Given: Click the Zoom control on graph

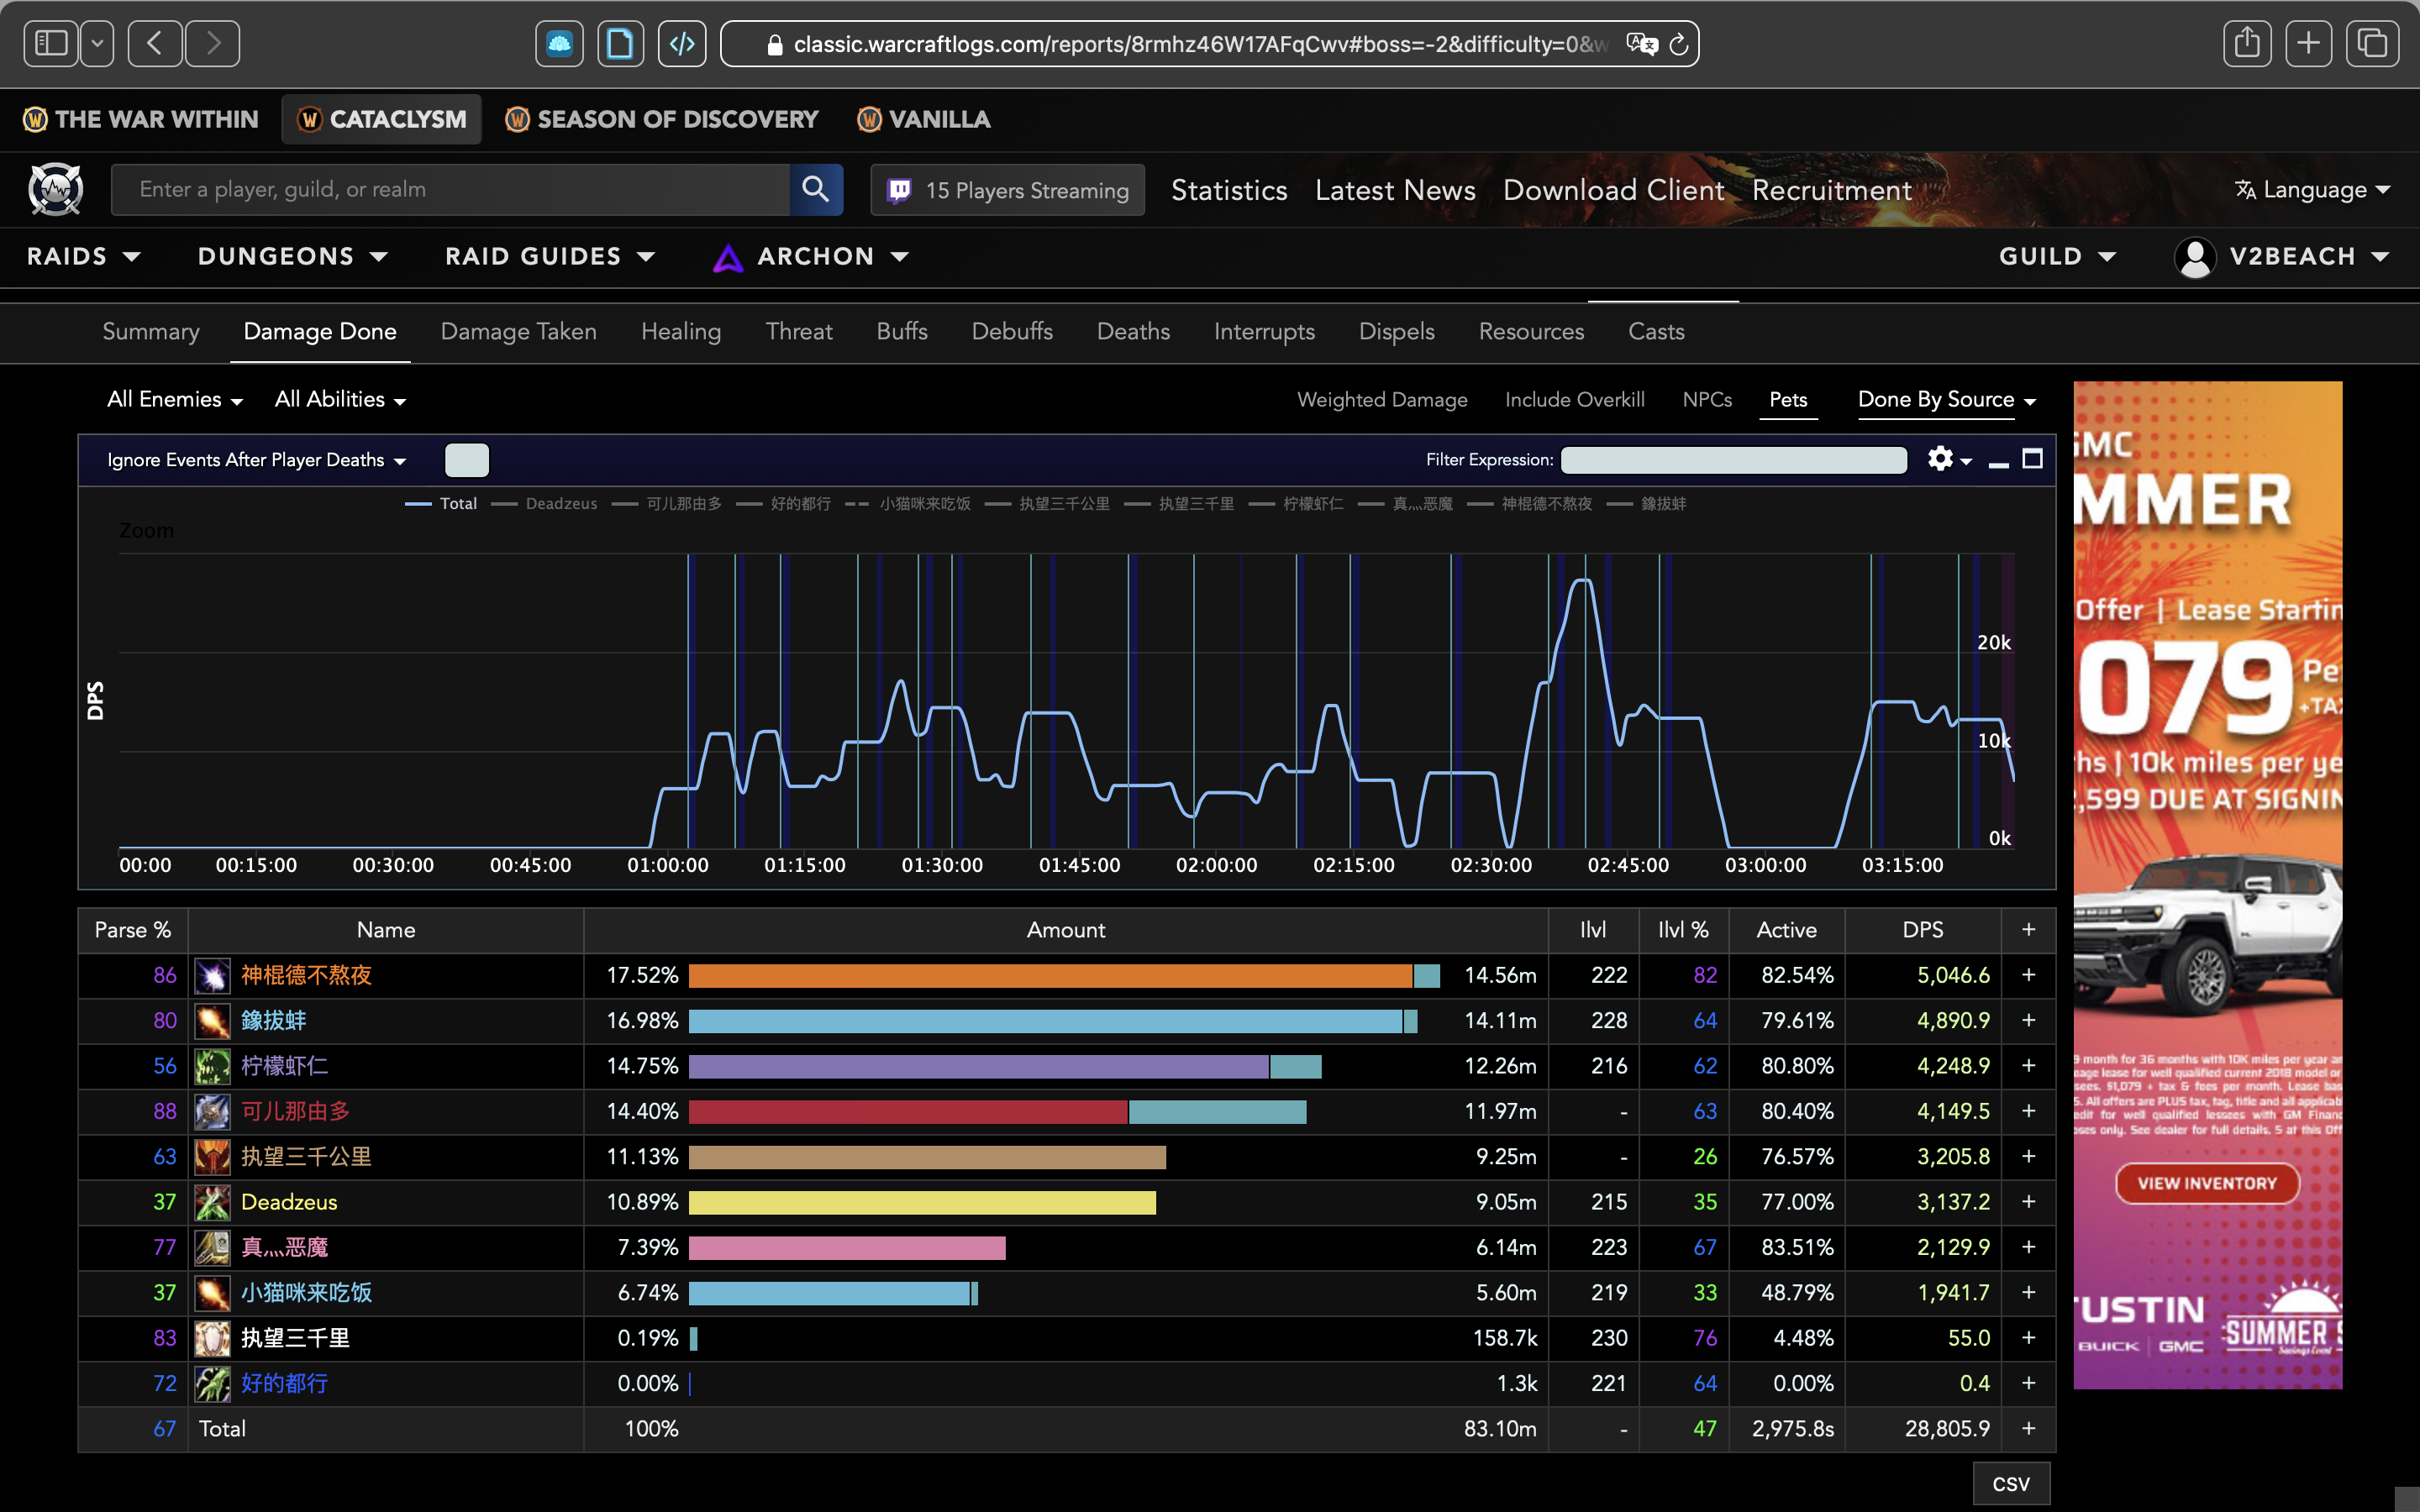Looking at the screenshot, I should tap(145, 528).
